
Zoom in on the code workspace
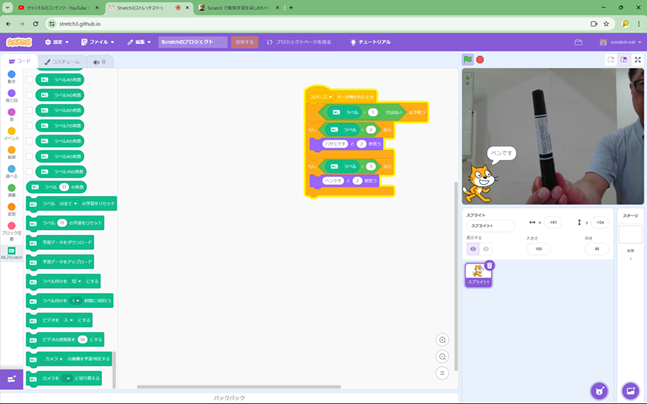(442, 340)
